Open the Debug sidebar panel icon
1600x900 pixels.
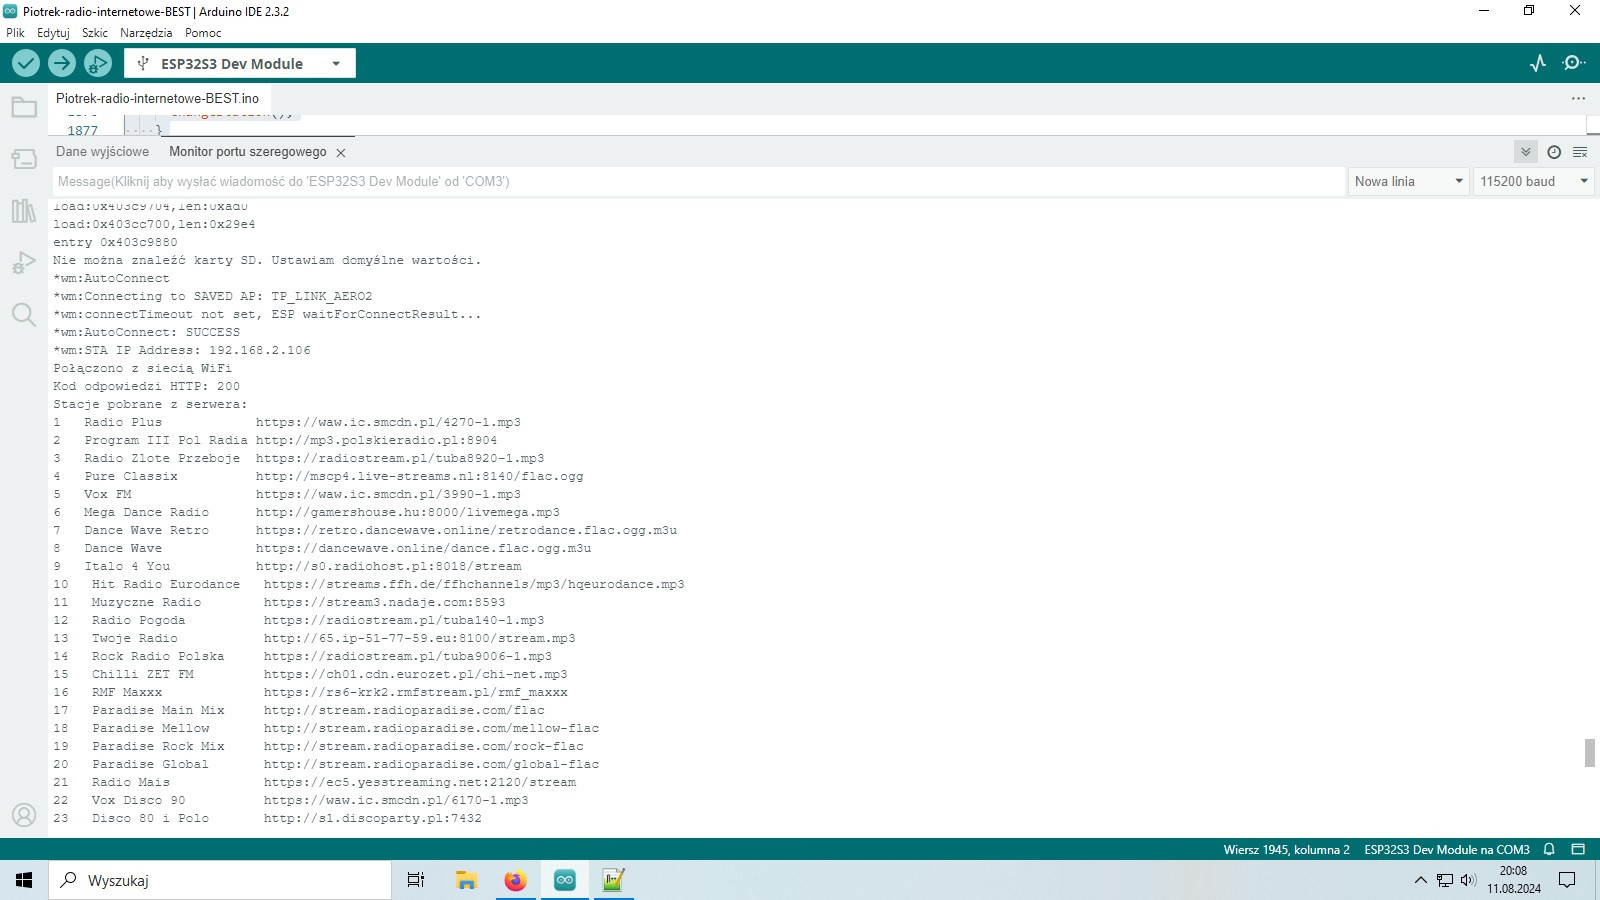24,263
